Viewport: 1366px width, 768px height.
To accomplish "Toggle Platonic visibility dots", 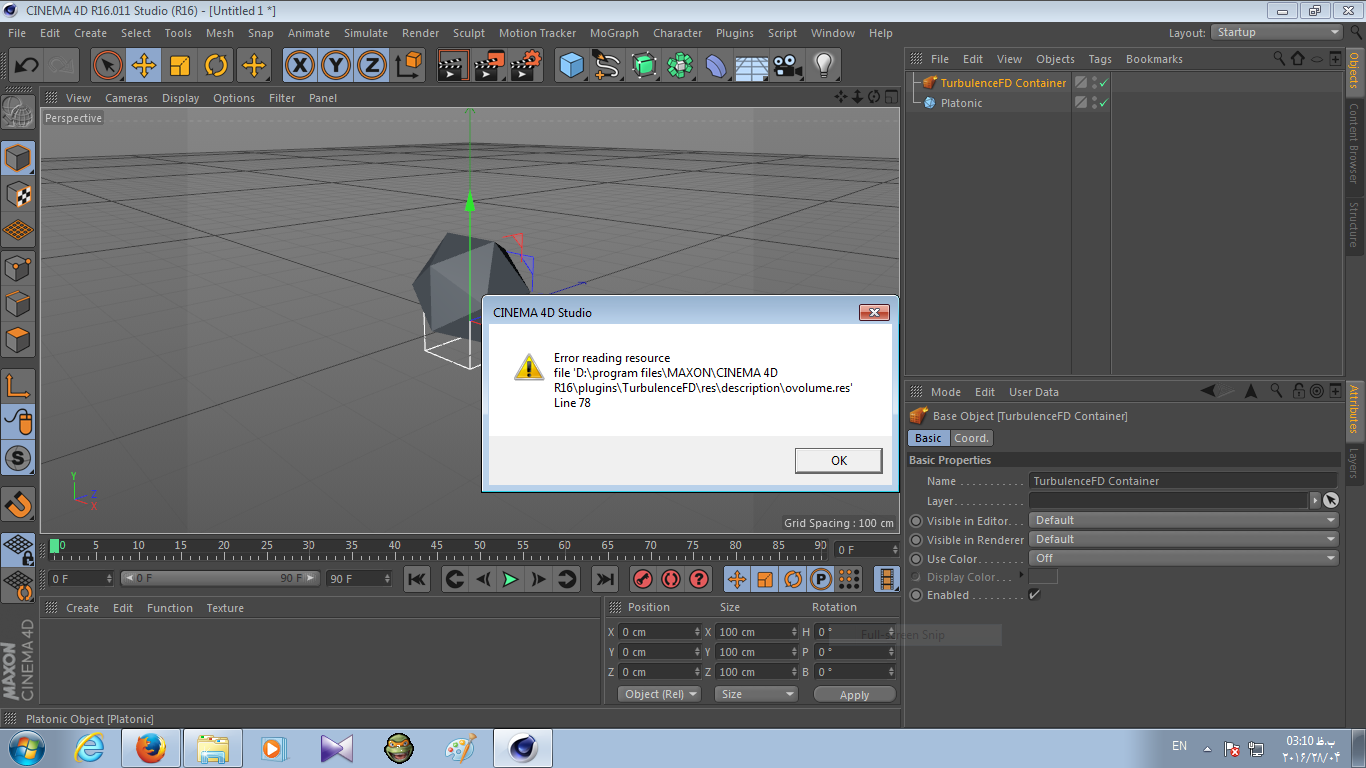I will tap(1094, 103).
